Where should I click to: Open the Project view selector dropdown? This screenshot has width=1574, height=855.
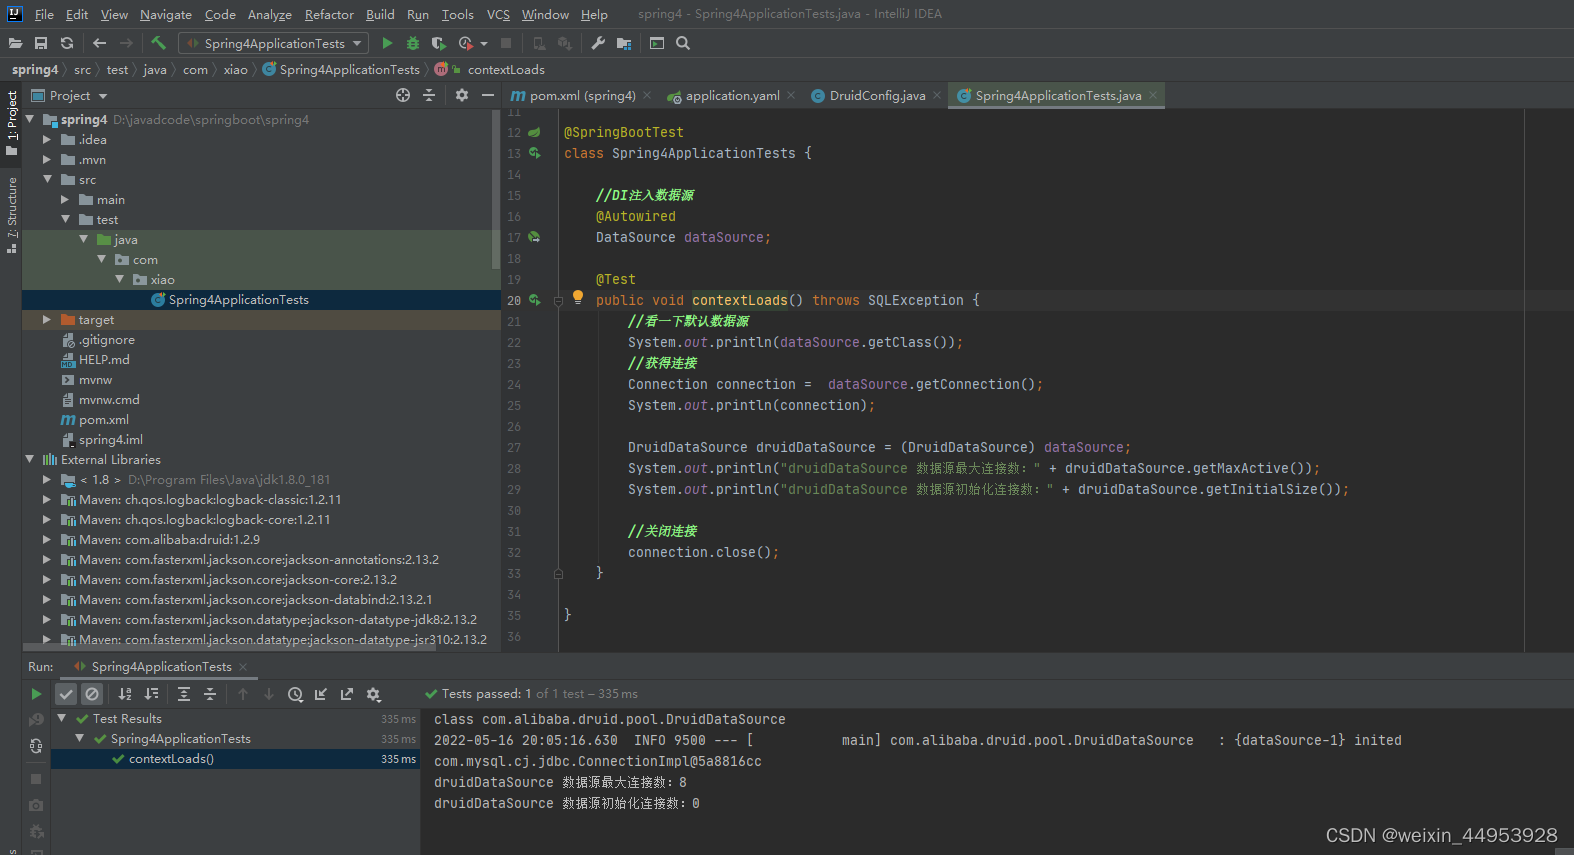pos(70,96)
